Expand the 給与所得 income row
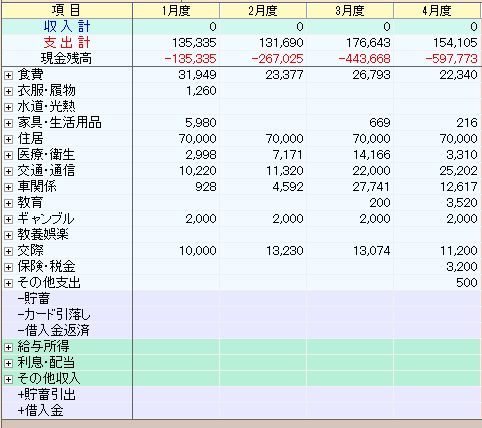482x428 pixels. coord(8,347)
